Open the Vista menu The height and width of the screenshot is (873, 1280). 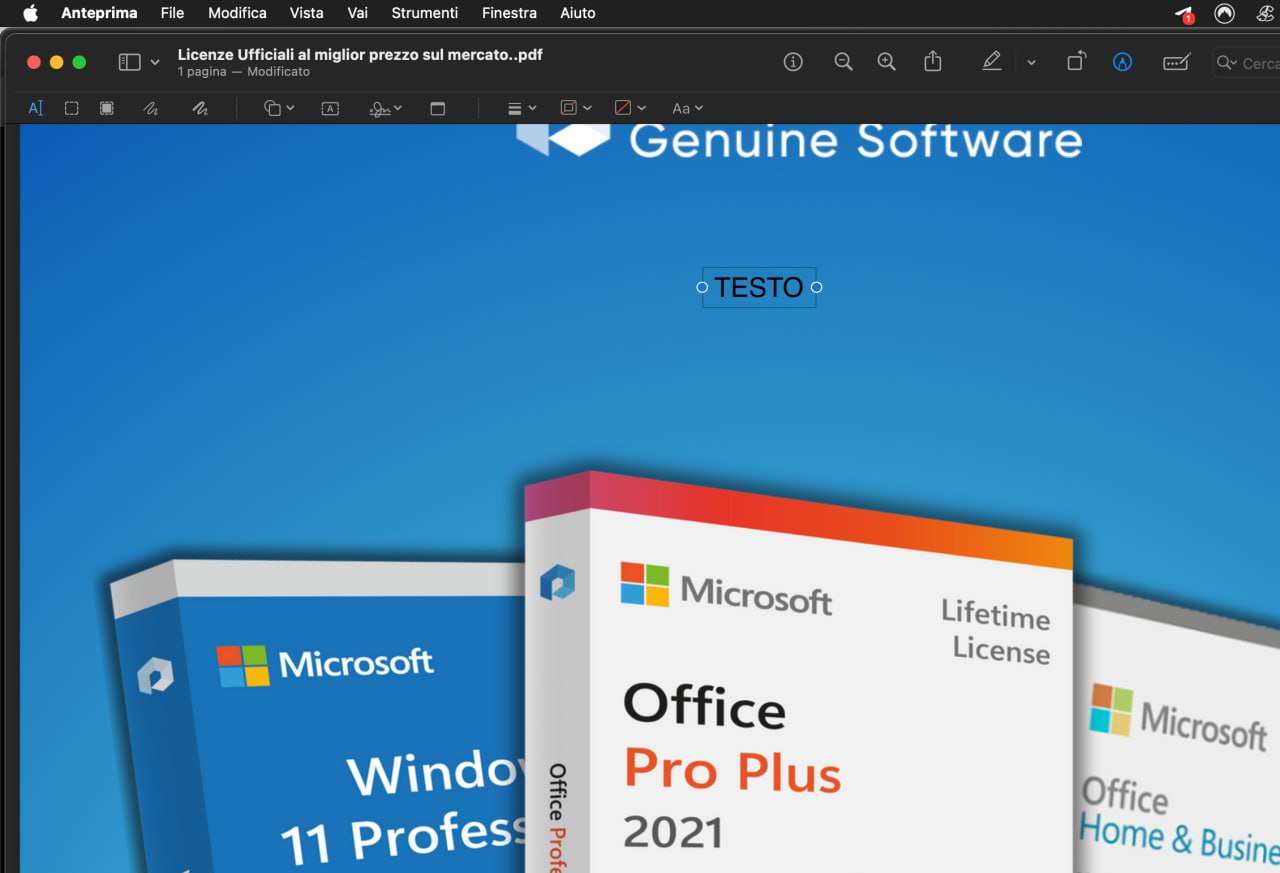tap(306, 13)
